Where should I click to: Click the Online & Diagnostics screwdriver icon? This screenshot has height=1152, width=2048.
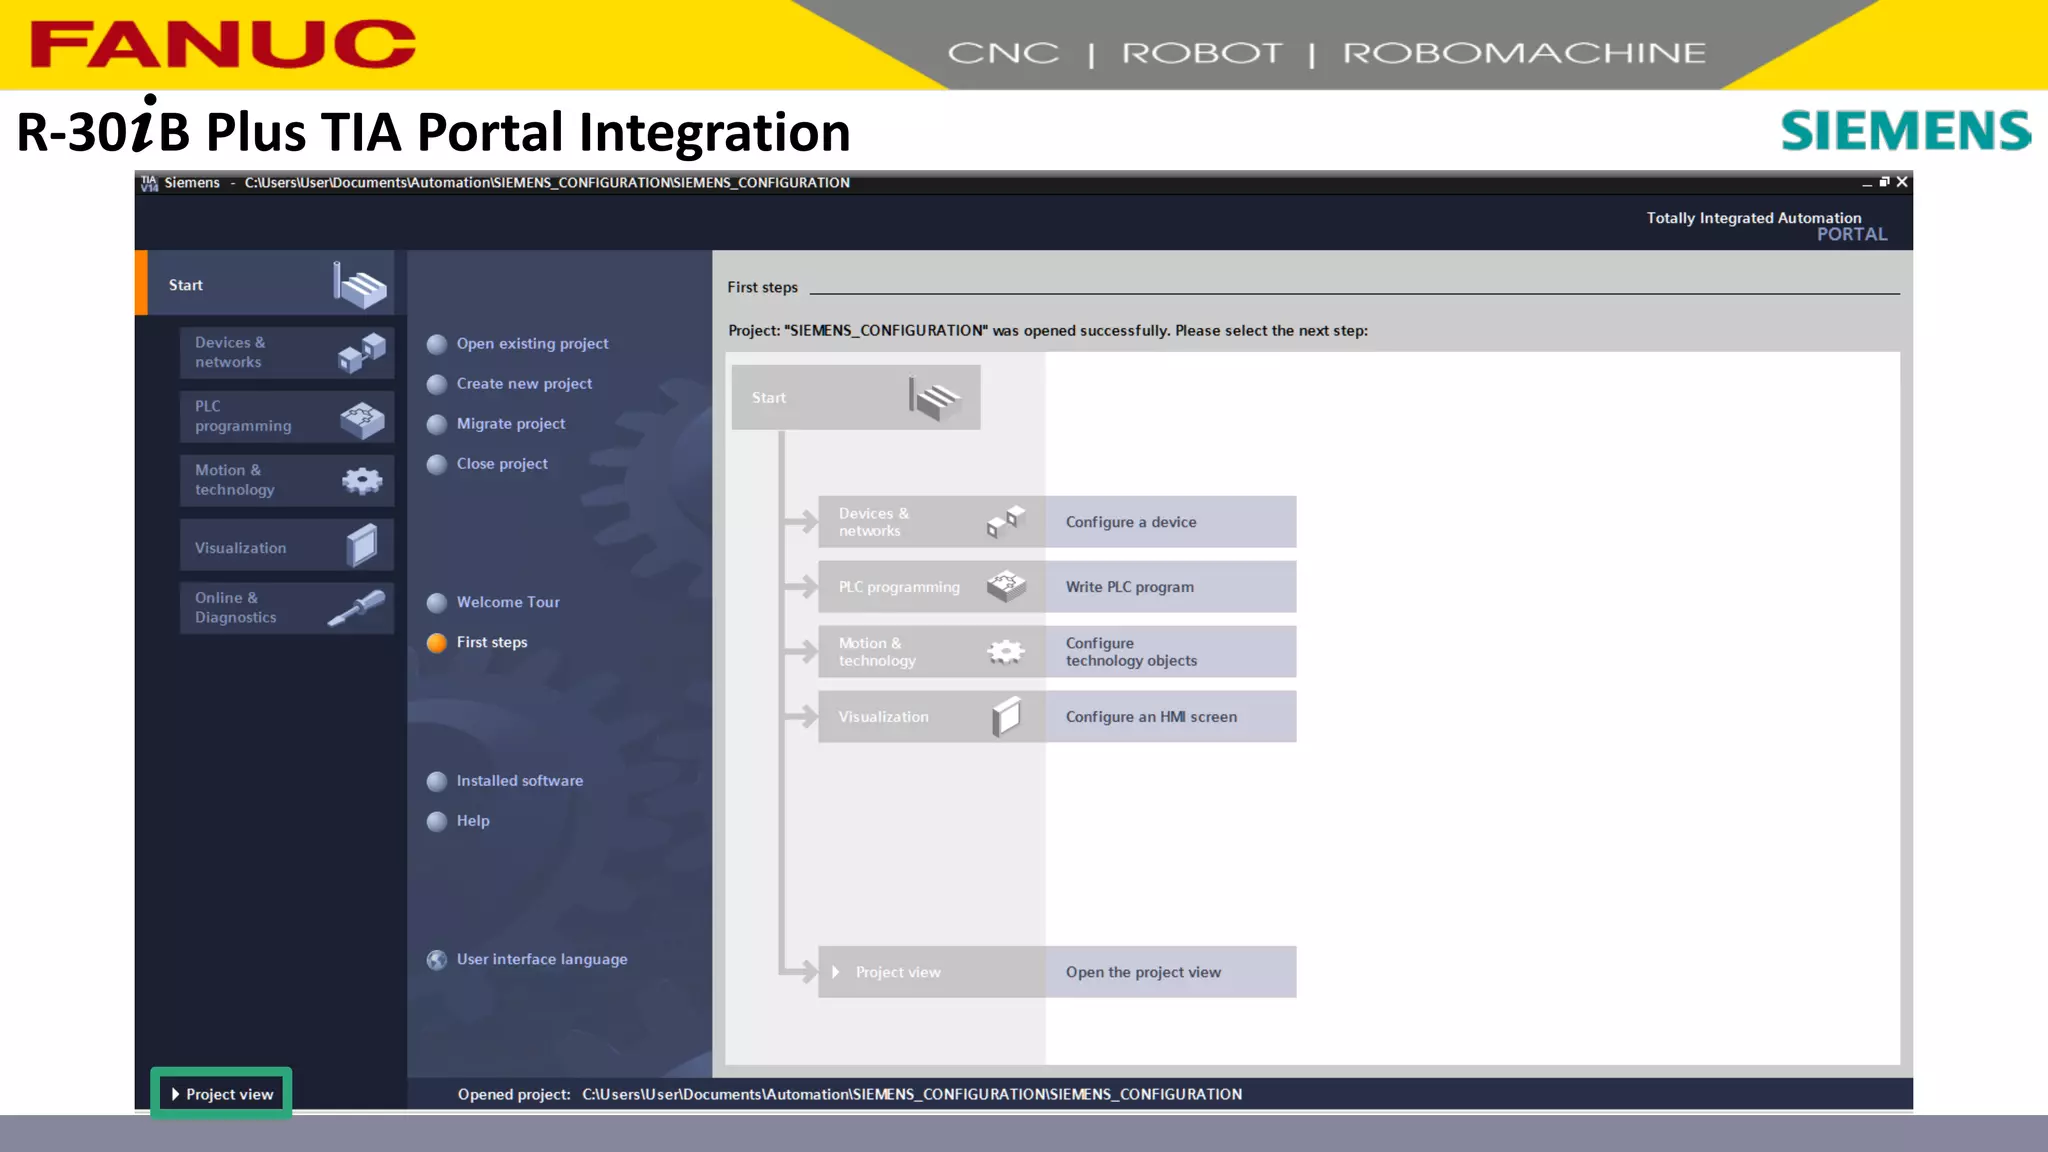(356, 608)
